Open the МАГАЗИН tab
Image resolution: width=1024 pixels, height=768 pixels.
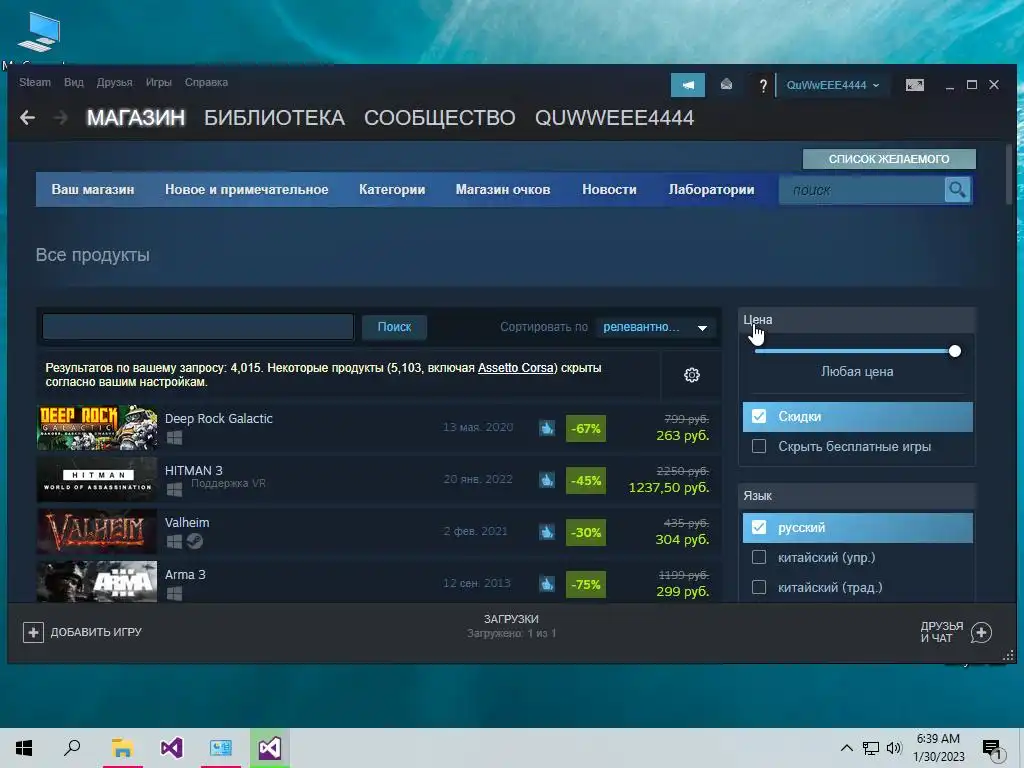[x=136, y=118]
